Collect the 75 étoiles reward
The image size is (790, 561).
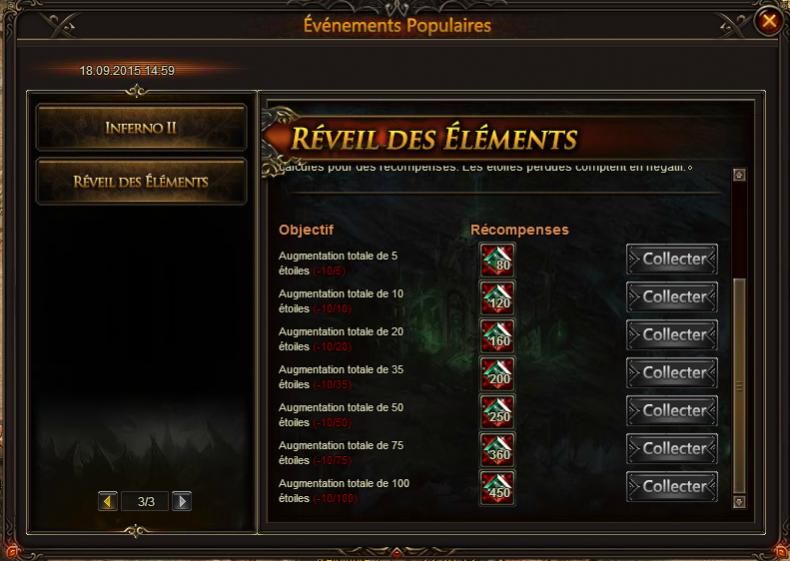coord(672,449)
